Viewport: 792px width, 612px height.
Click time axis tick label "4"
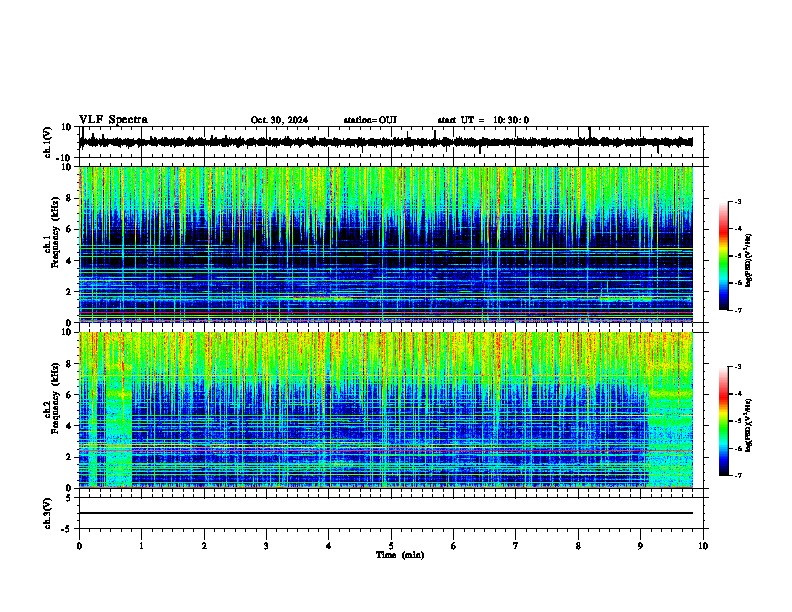[x=329, y=546]
